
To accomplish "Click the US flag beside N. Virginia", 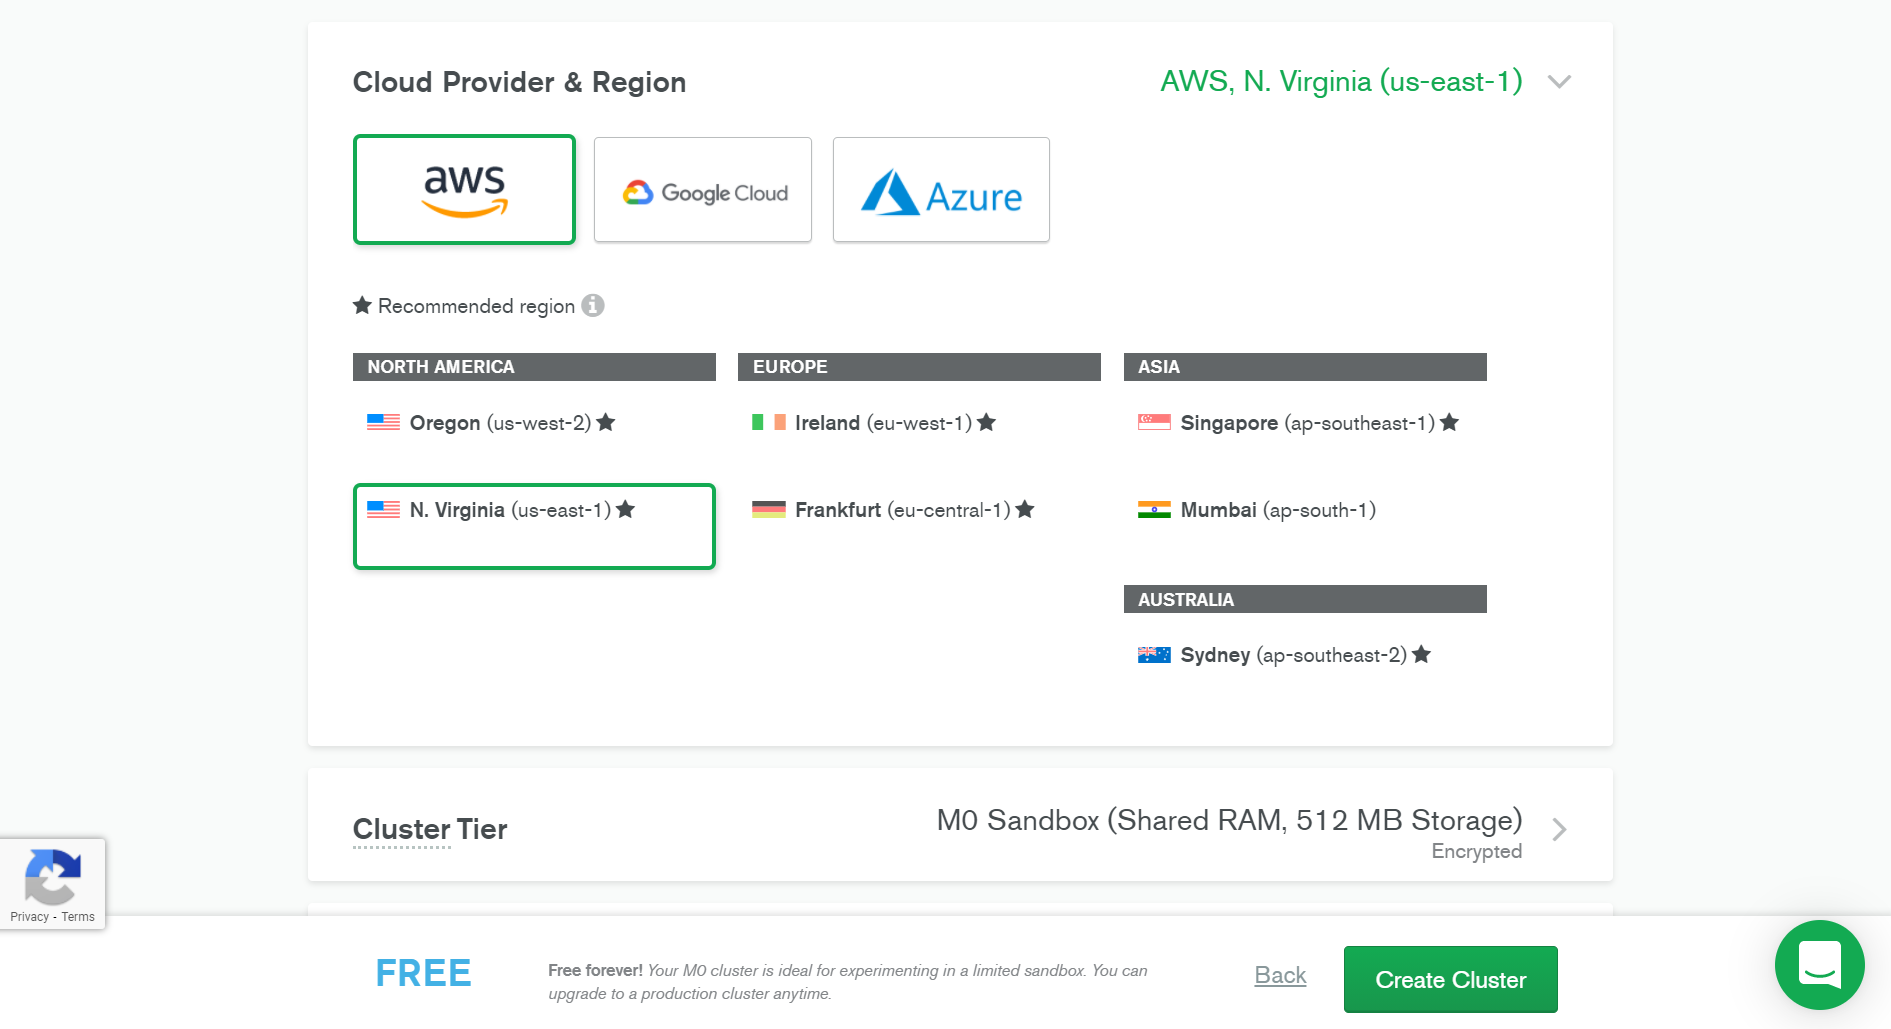I will click(x=383, y=509).
